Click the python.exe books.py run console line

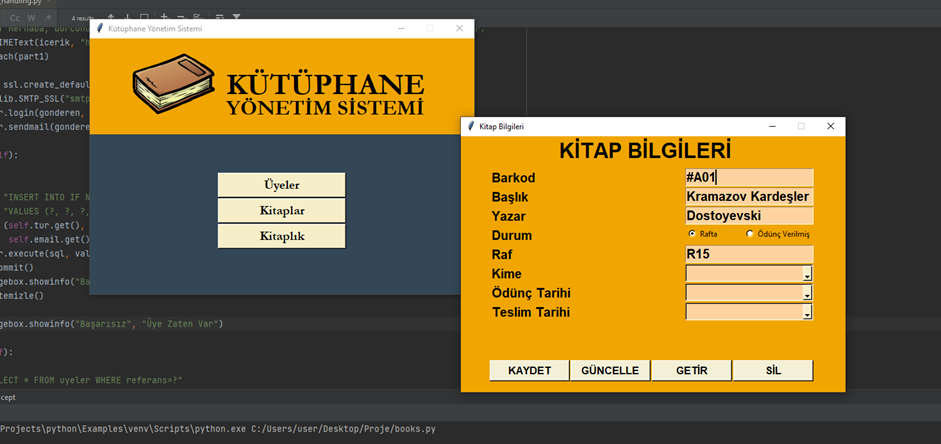(218, 429)
